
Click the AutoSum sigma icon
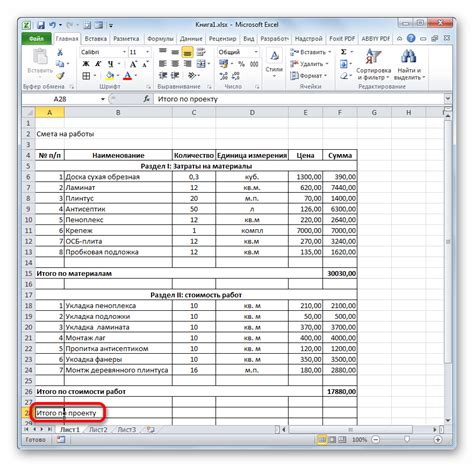point(344,52)
